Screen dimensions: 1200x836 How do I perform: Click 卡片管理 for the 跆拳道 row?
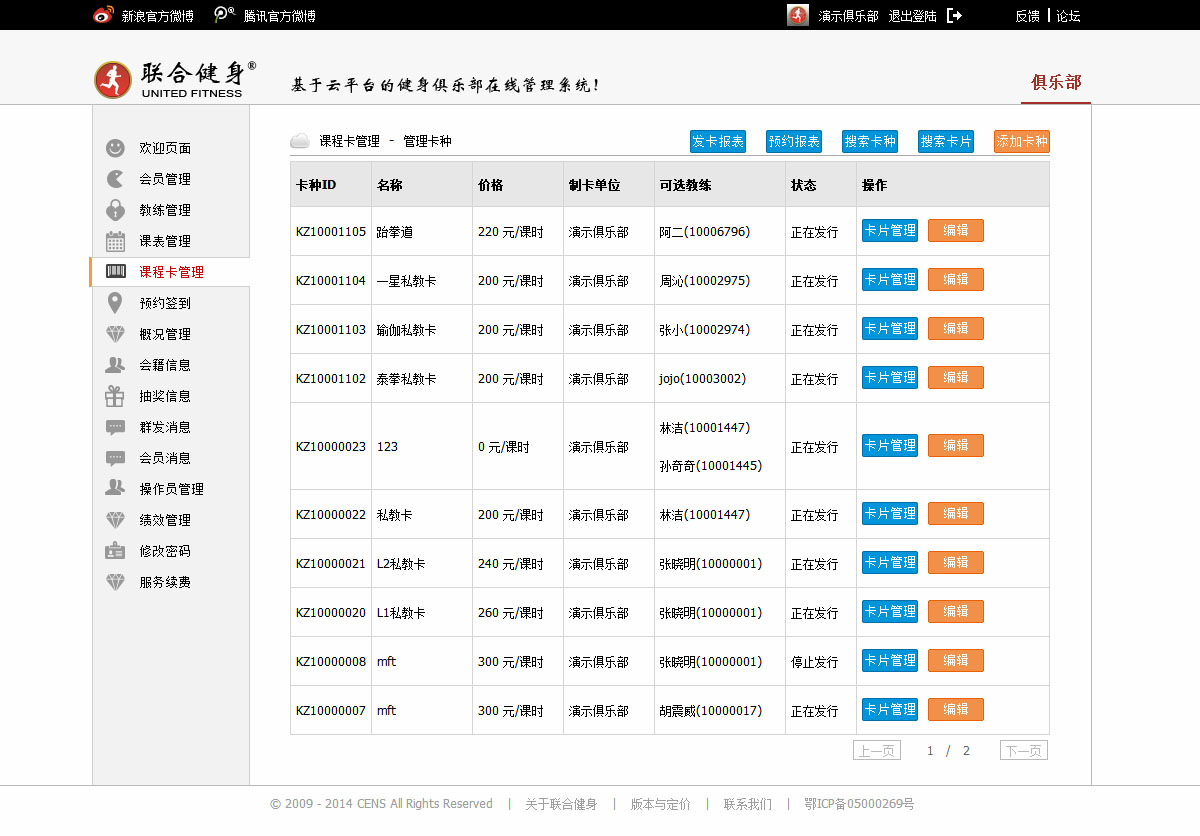pyautogui.click(x=890, y=231)
